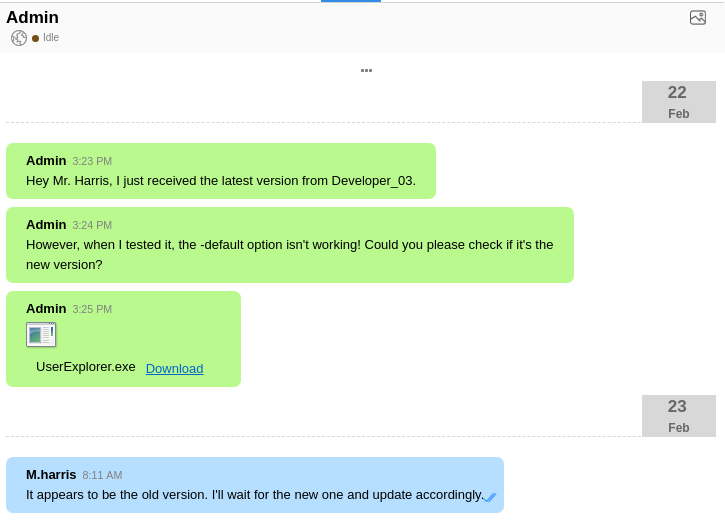Click the 3:24 PM timestamp
The width and height of the screenshot is (725, 525).
click(92, 225)
